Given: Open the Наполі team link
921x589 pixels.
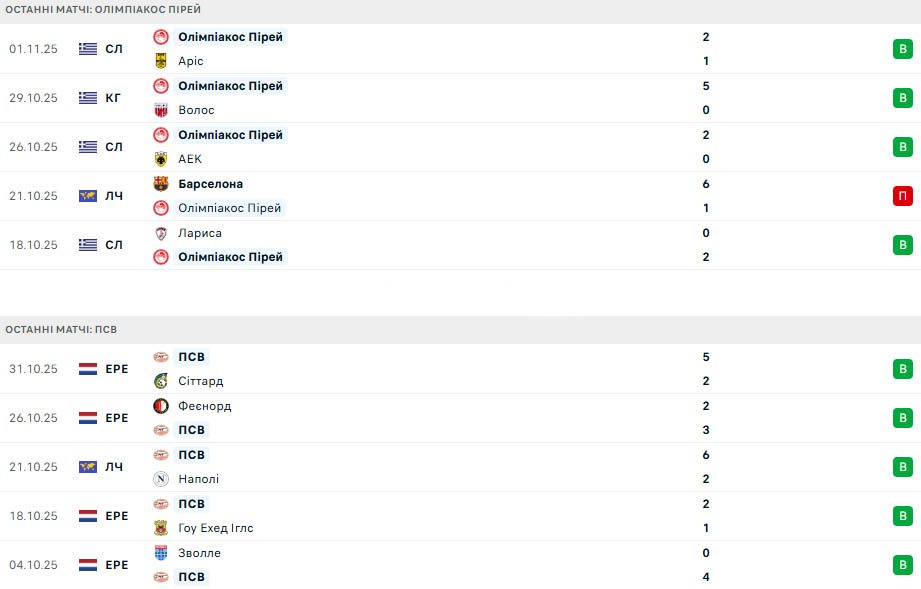Looking at the screenshot, I should pyautogui.click(x=198, y=479).
